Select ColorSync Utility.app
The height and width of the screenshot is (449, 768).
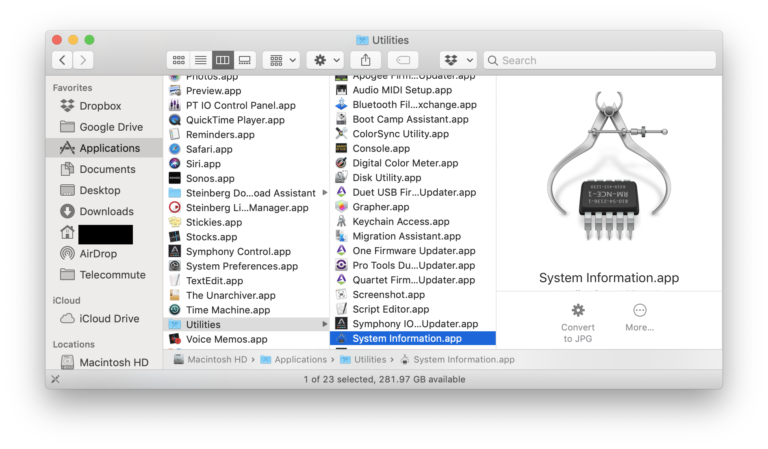click(x=413, y=134)
